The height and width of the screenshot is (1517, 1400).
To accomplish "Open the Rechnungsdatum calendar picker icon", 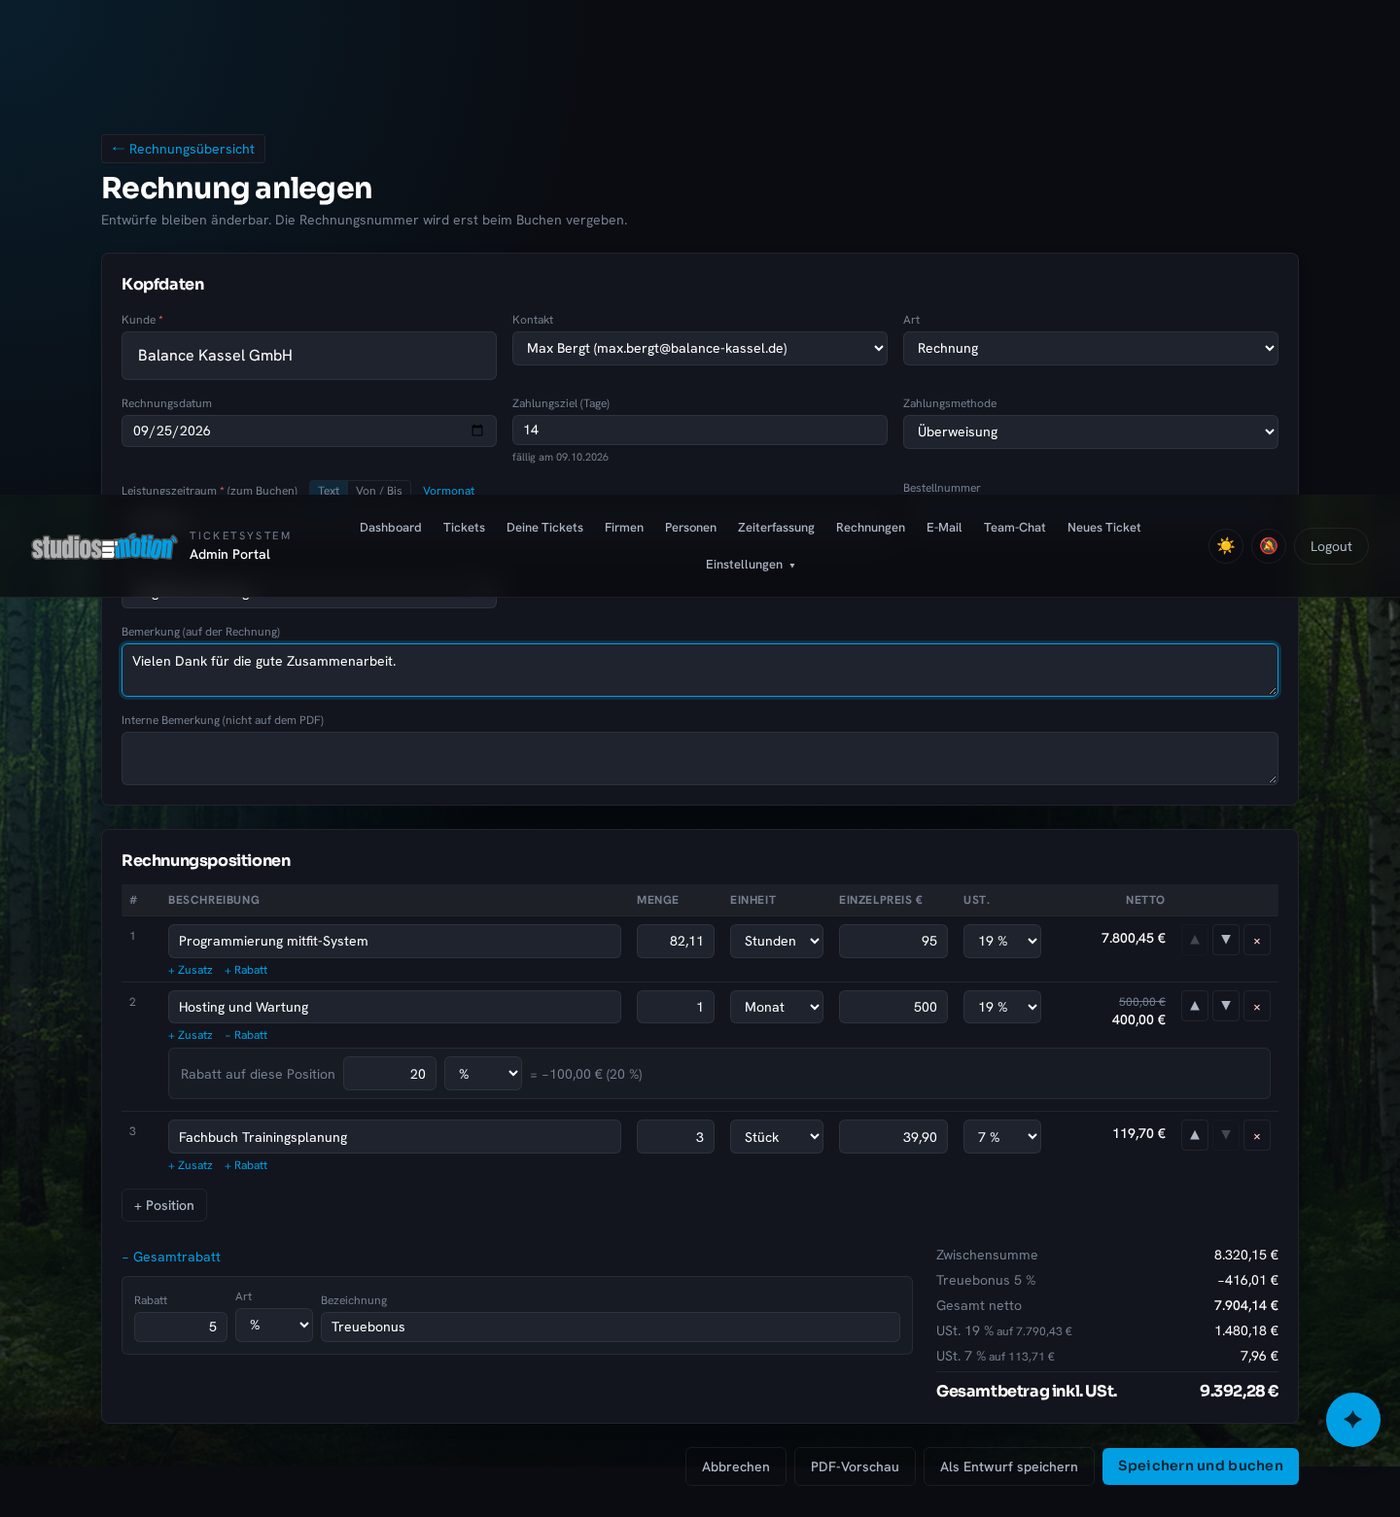I will (x=477, y=431).
